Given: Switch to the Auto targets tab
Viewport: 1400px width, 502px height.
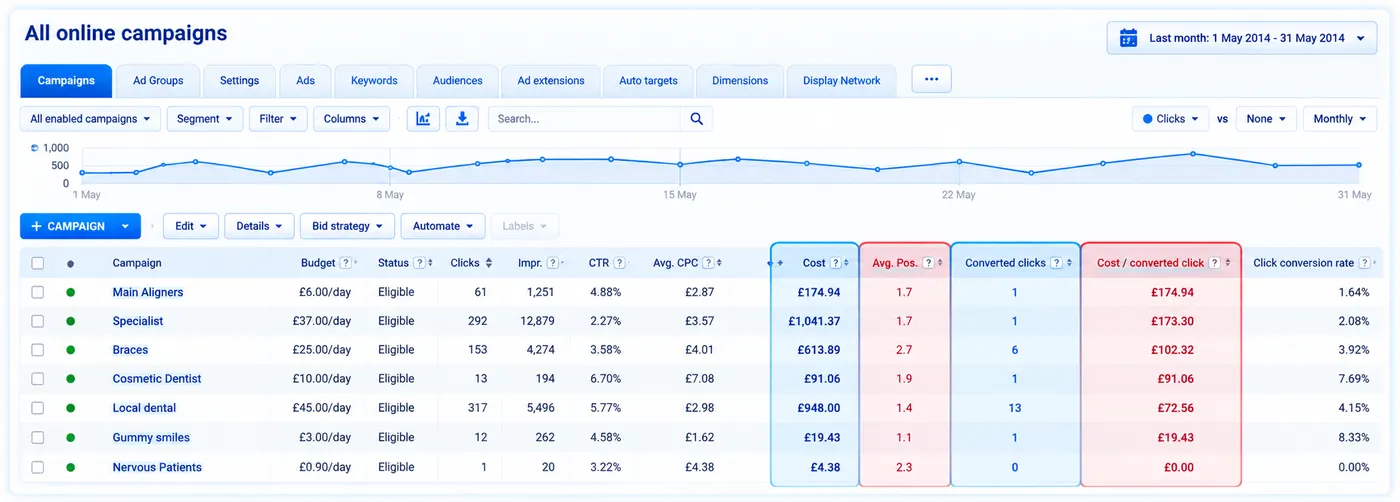Looking at the screenshot, I should pyautogui.click(x=648, y=81).
